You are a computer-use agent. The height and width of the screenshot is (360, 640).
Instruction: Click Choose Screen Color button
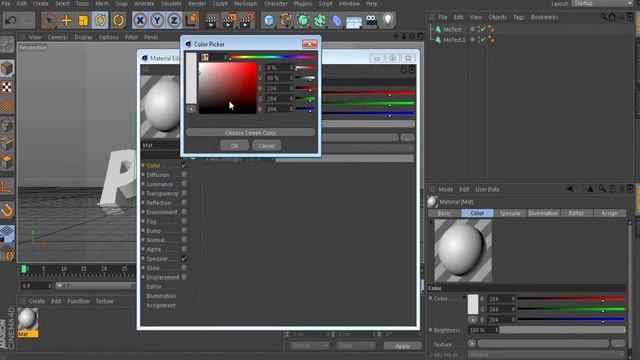click(x=251, y=133)
